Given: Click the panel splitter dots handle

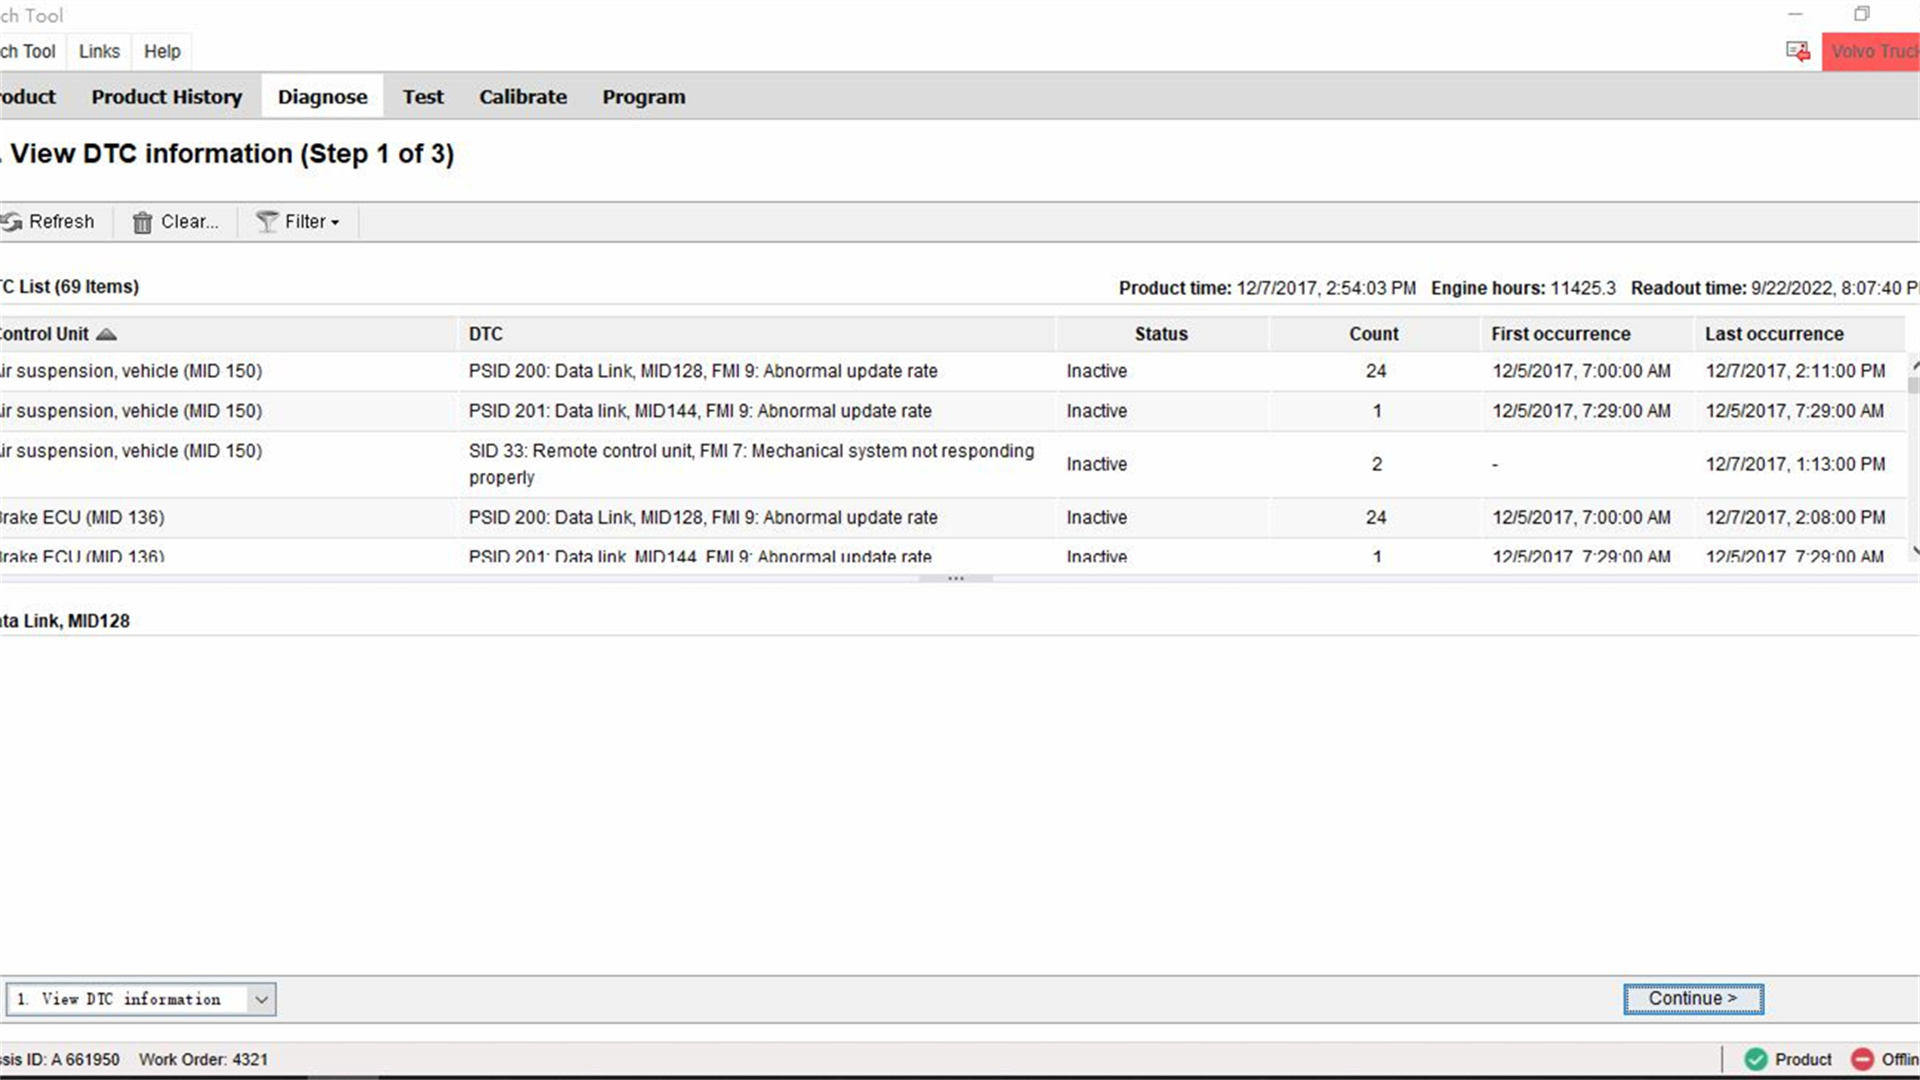Looking at the screenshot, I should [956, 579].
